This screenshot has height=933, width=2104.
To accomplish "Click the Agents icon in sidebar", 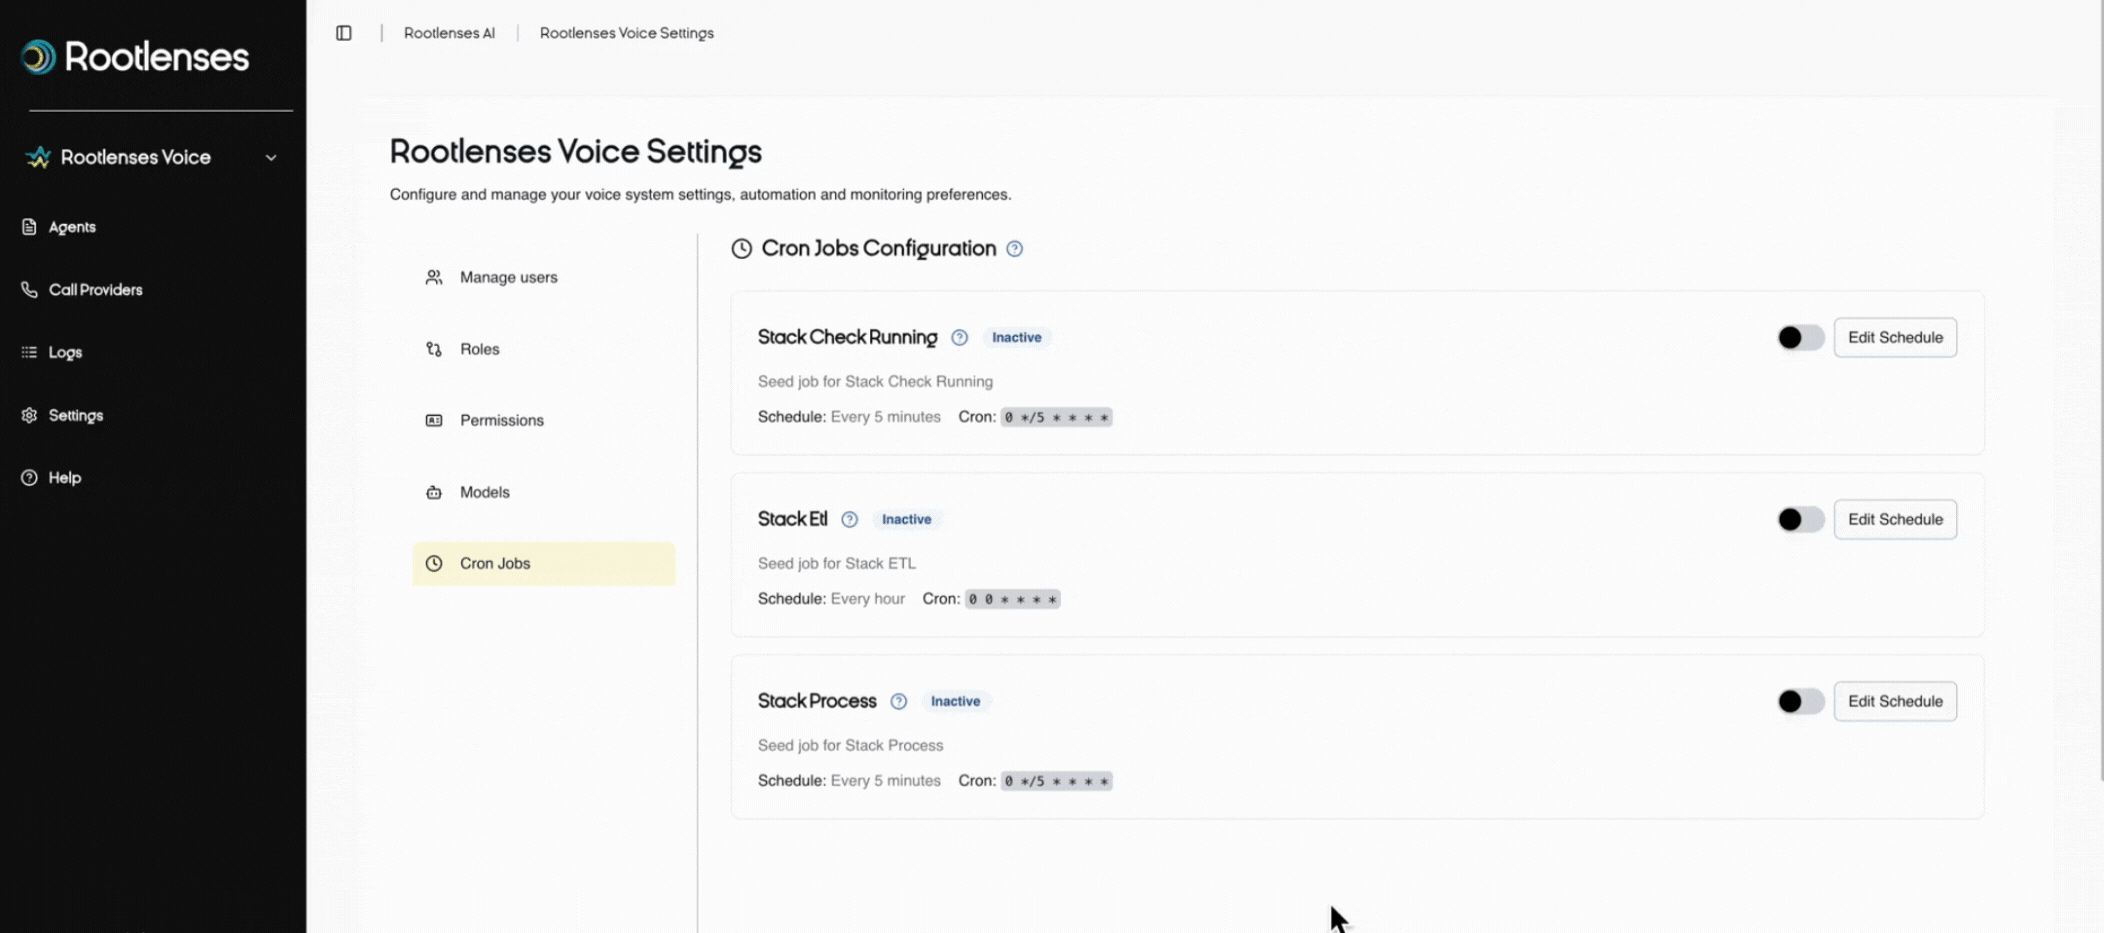I will point(29,227).
